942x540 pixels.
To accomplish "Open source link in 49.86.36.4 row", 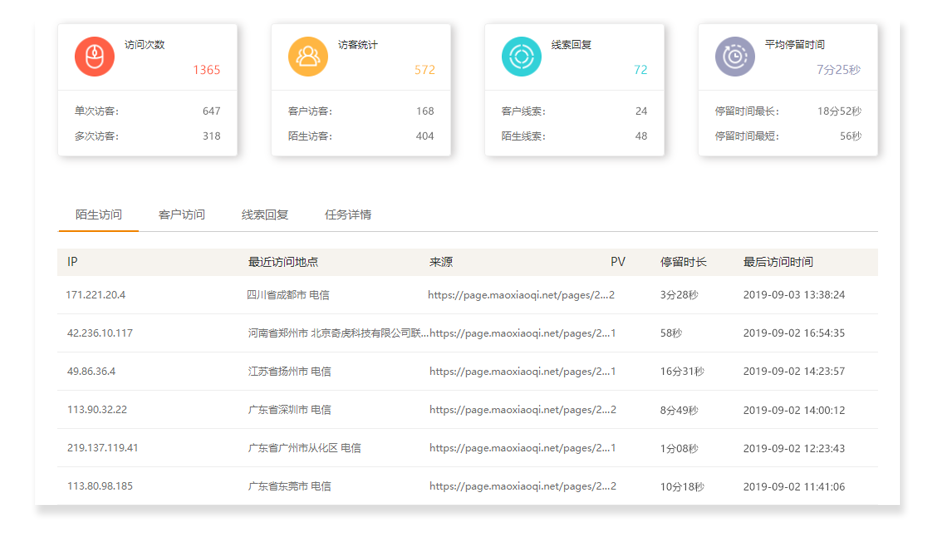I will [x=519, y=371].
